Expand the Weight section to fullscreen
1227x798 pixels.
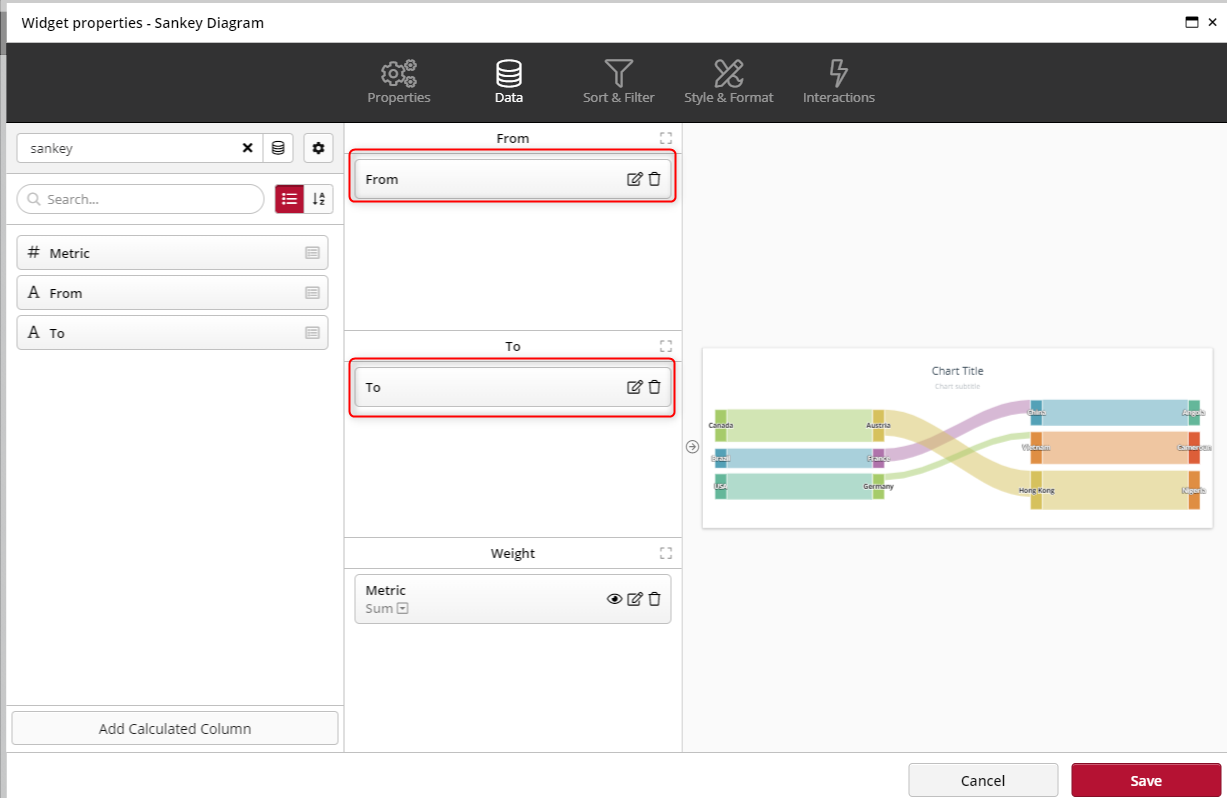666,552
